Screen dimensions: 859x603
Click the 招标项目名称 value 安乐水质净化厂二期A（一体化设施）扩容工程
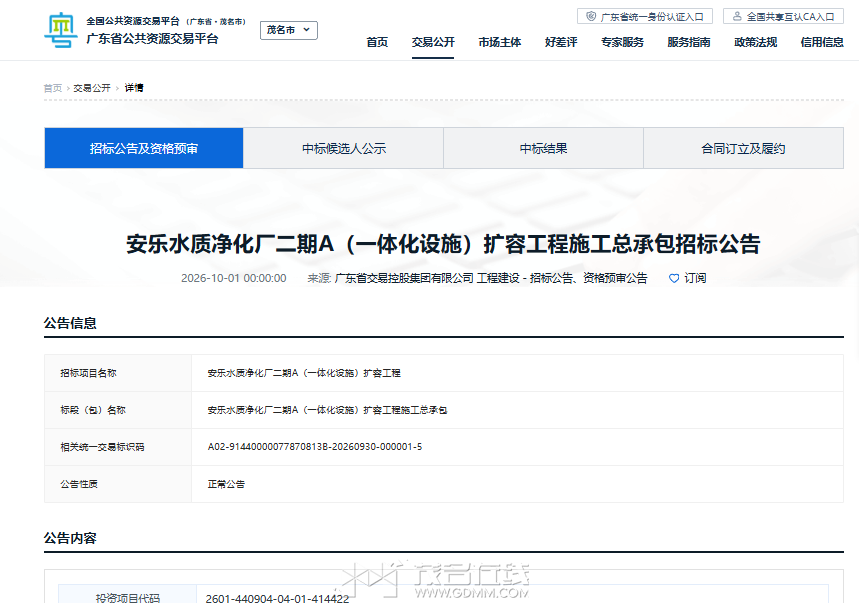click(x=304, y=373)
